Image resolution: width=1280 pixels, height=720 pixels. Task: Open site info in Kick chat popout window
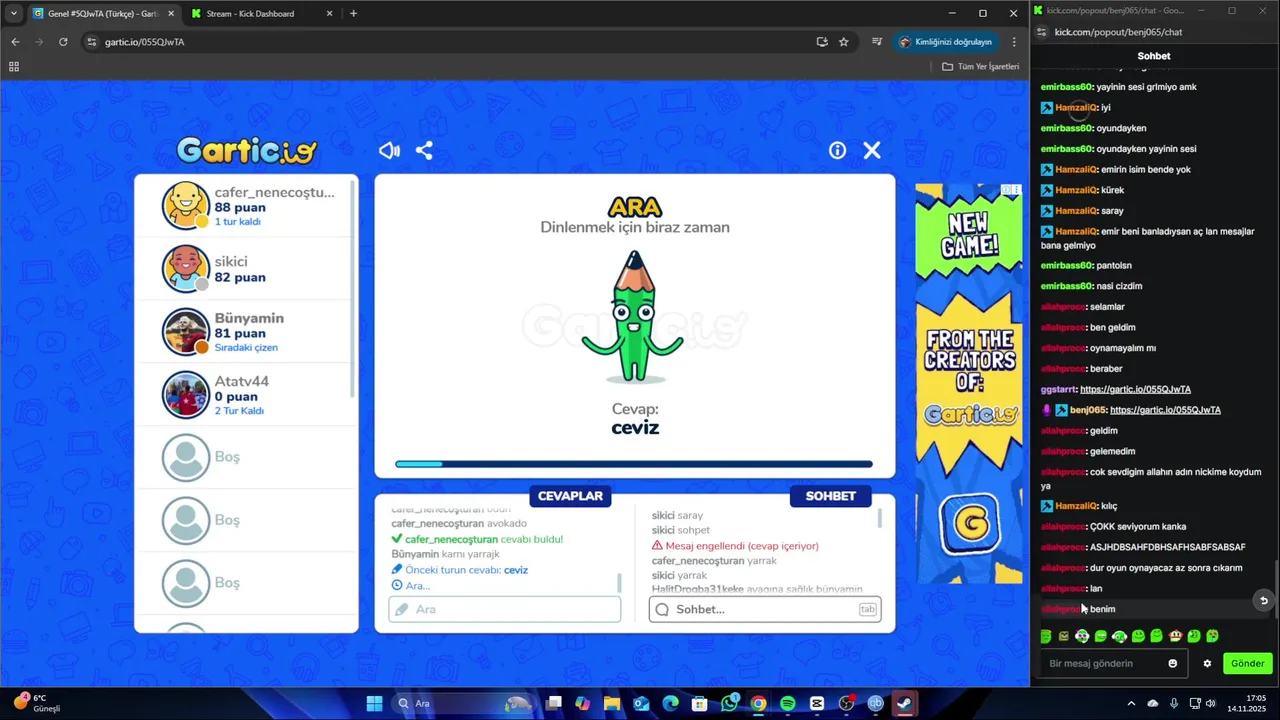pos(1041,32)
